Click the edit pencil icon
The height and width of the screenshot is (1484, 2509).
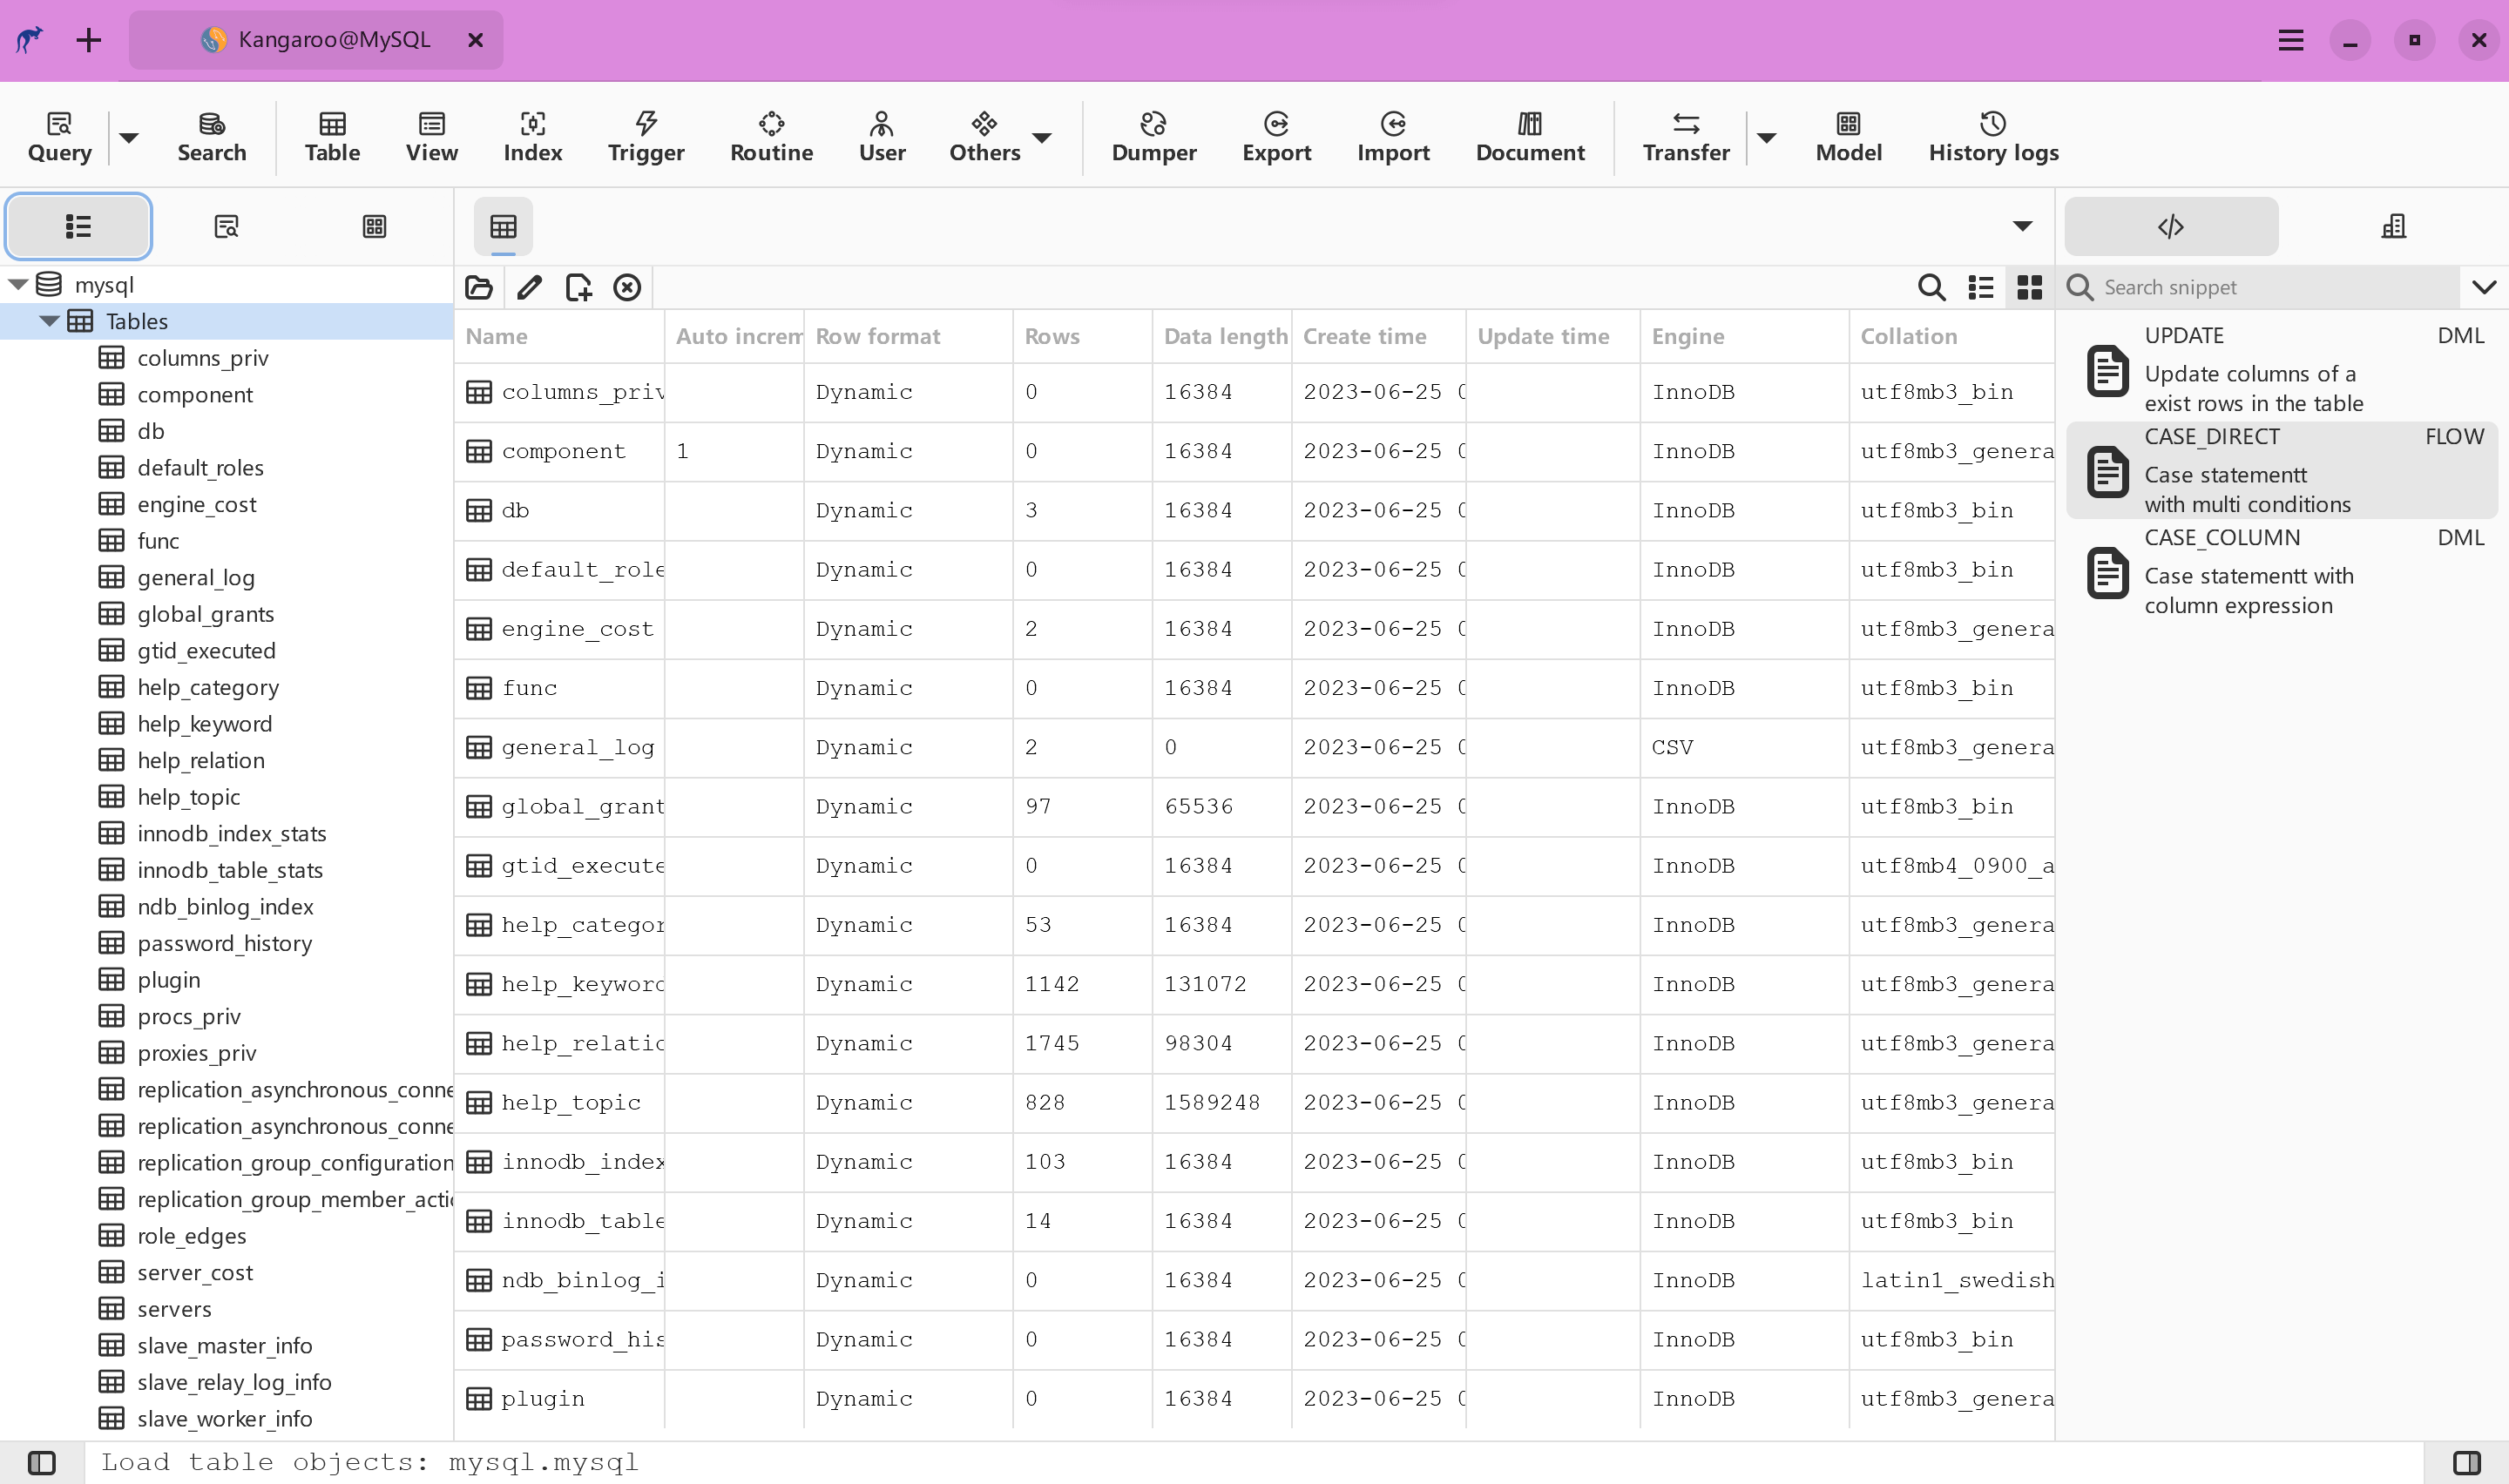pyautogui.click(x=529, y=288)
